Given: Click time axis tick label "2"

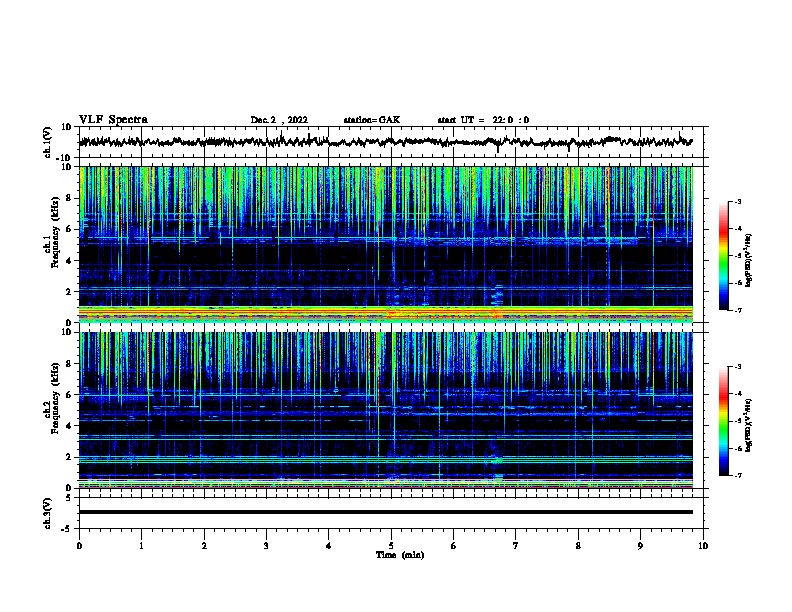Looking at the screenshot, I should (x=204, y=545).
